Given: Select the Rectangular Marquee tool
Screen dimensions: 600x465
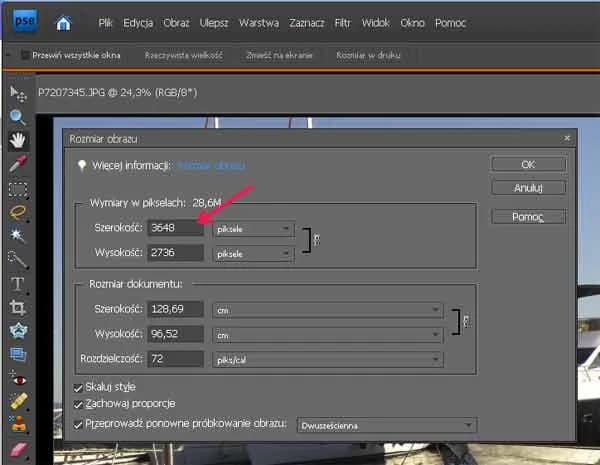Looking at the screenshot, I should pos(17,187).
